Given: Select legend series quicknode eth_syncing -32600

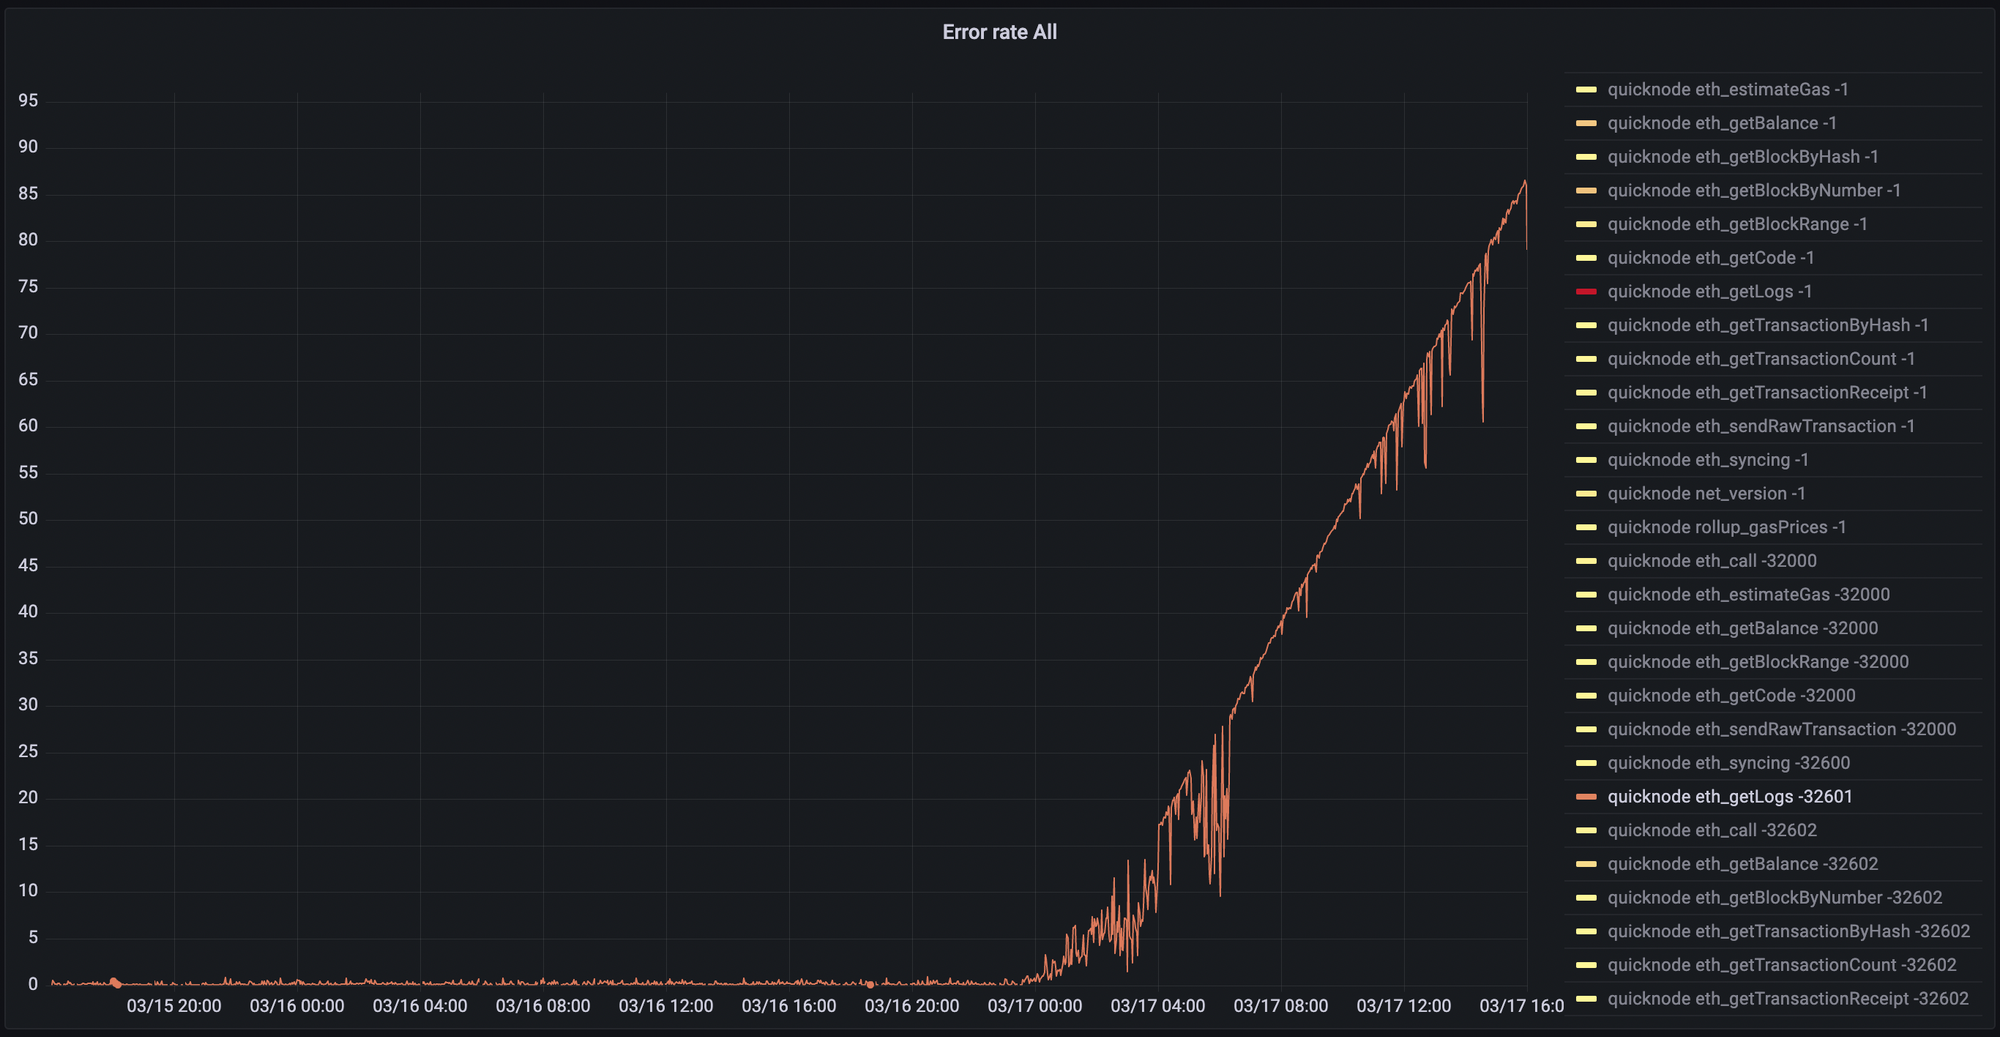Looking at the screenshot, I should tap(1728, 763).
